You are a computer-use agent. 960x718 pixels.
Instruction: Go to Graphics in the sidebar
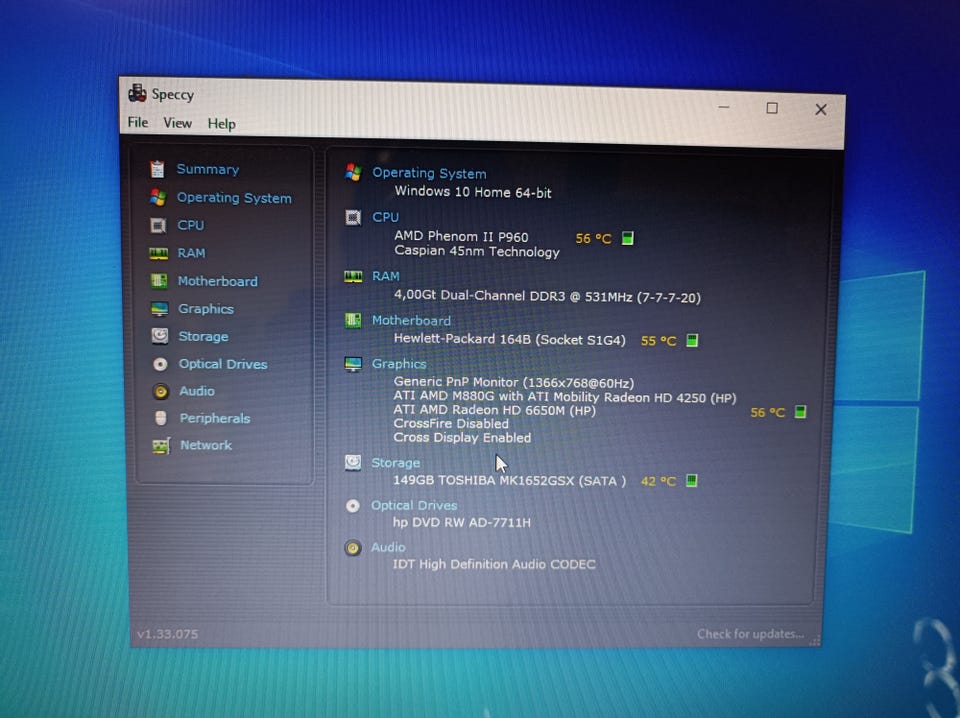(x=206, y=309)
